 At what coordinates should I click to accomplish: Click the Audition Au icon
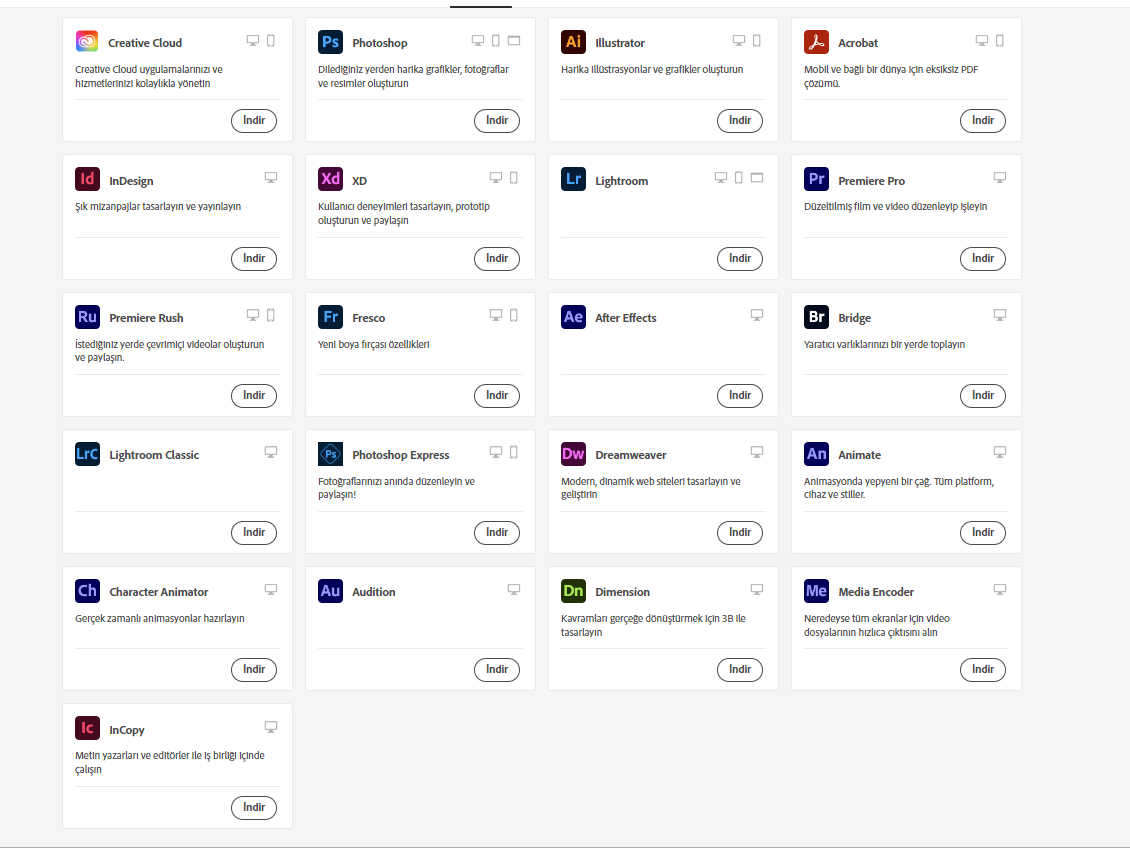pos(330,591)
